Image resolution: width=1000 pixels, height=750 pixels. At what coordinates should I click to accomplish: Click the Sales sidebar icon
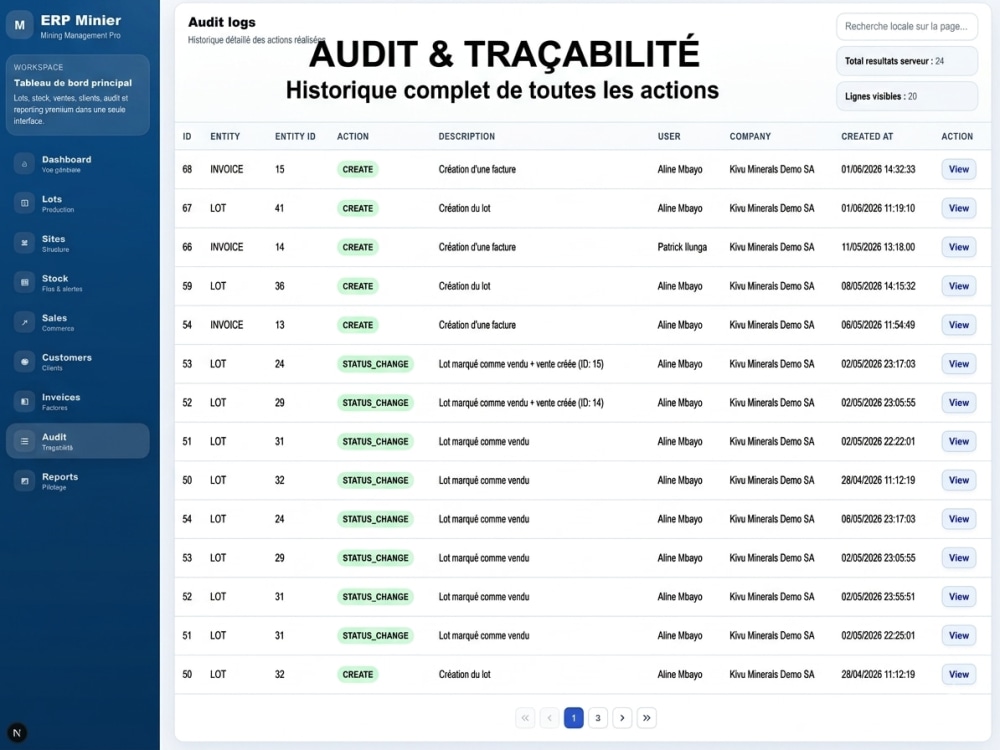click(x=24, y=322)
